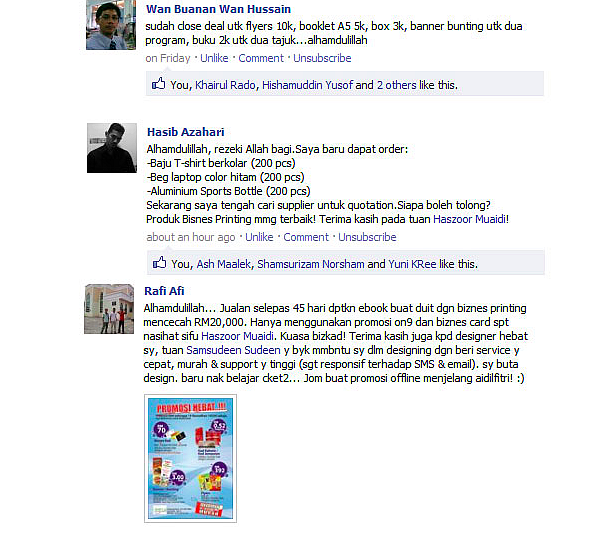Unsubscribe from Wan Buanan's post
This screenshot has width=614, height=537.
(322, 58)
